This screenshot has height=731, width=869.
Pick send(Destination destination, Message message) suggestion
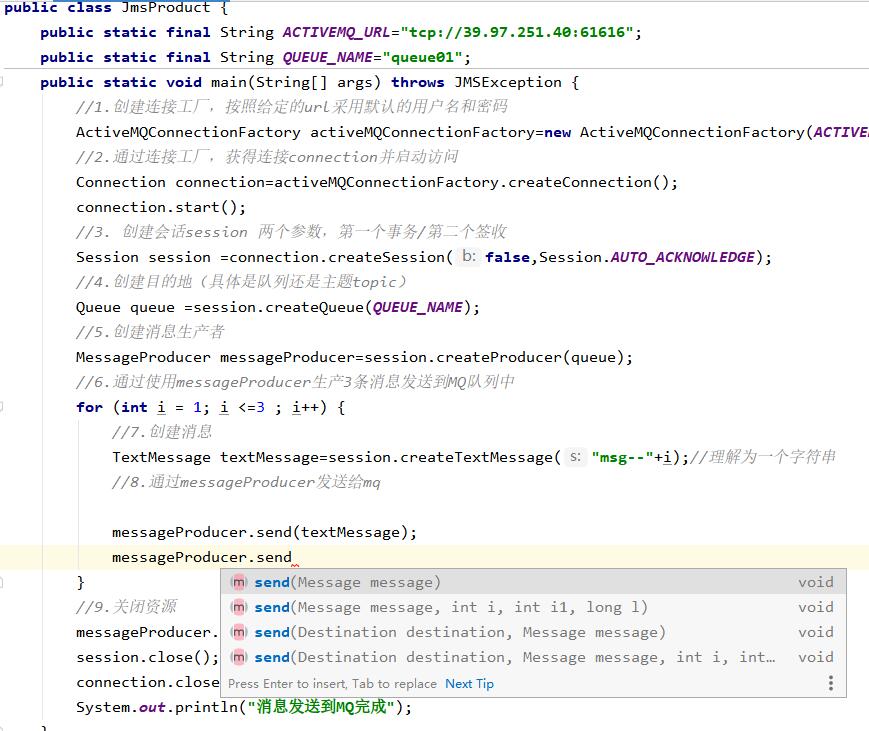tap(460, 632)
